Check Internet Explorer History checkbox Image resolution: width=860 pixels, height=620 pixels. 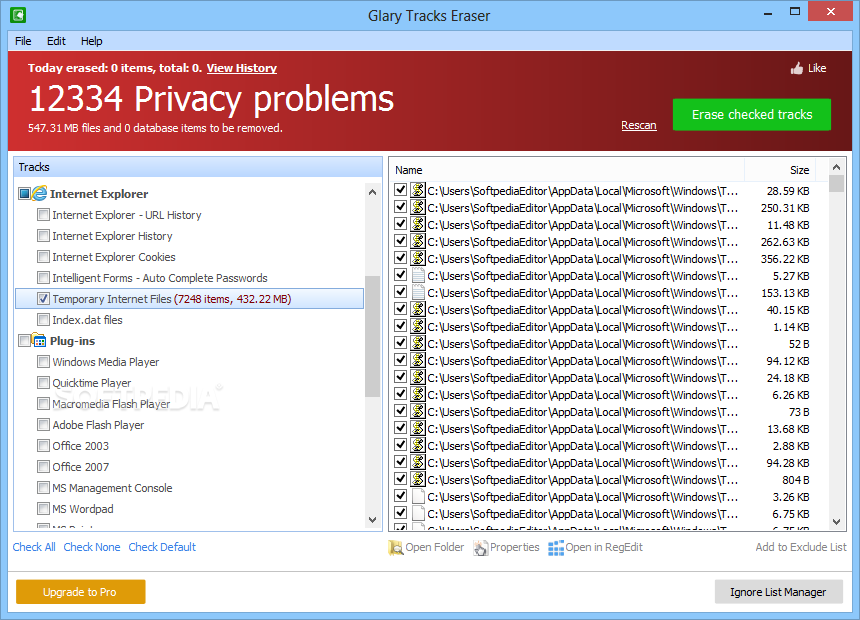tap(43, 235)
